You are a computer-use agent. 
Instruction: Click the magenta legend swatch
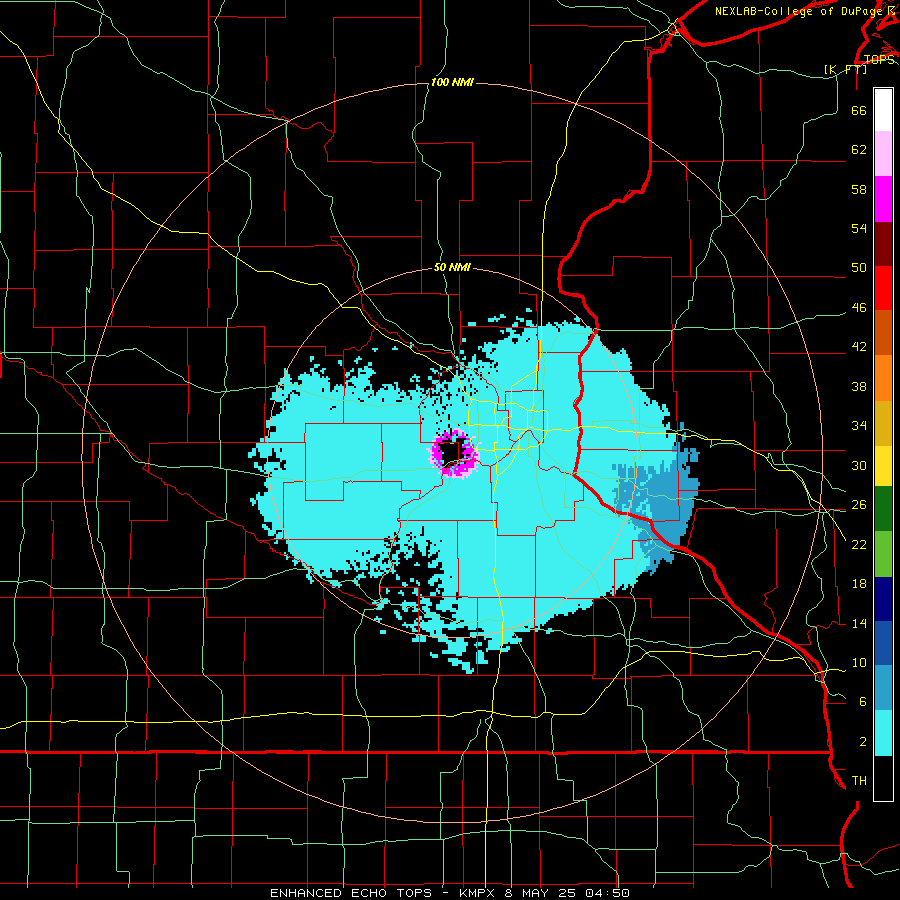pyautogui.click(x=883, y=199)
